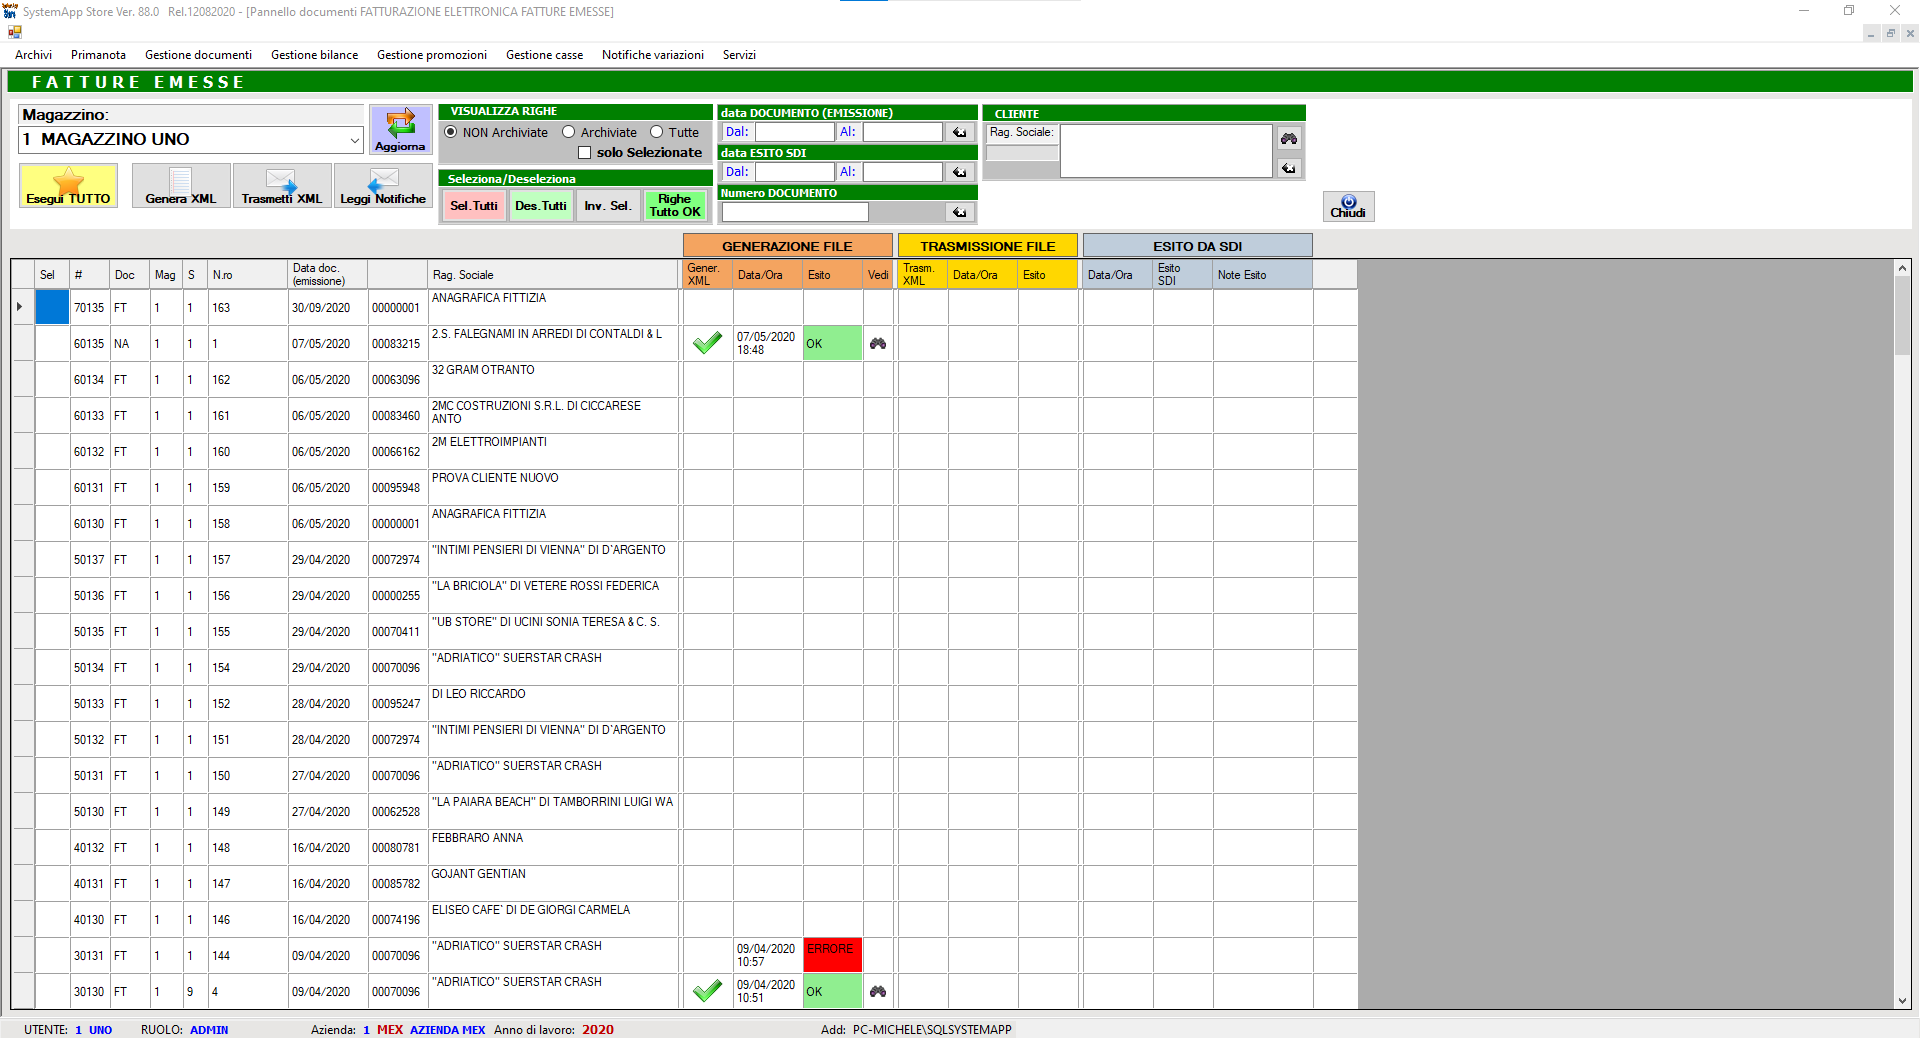Click TRASMISSIONE FILE yellow header
The image size is (1920, 1038).
coord(988,246)
